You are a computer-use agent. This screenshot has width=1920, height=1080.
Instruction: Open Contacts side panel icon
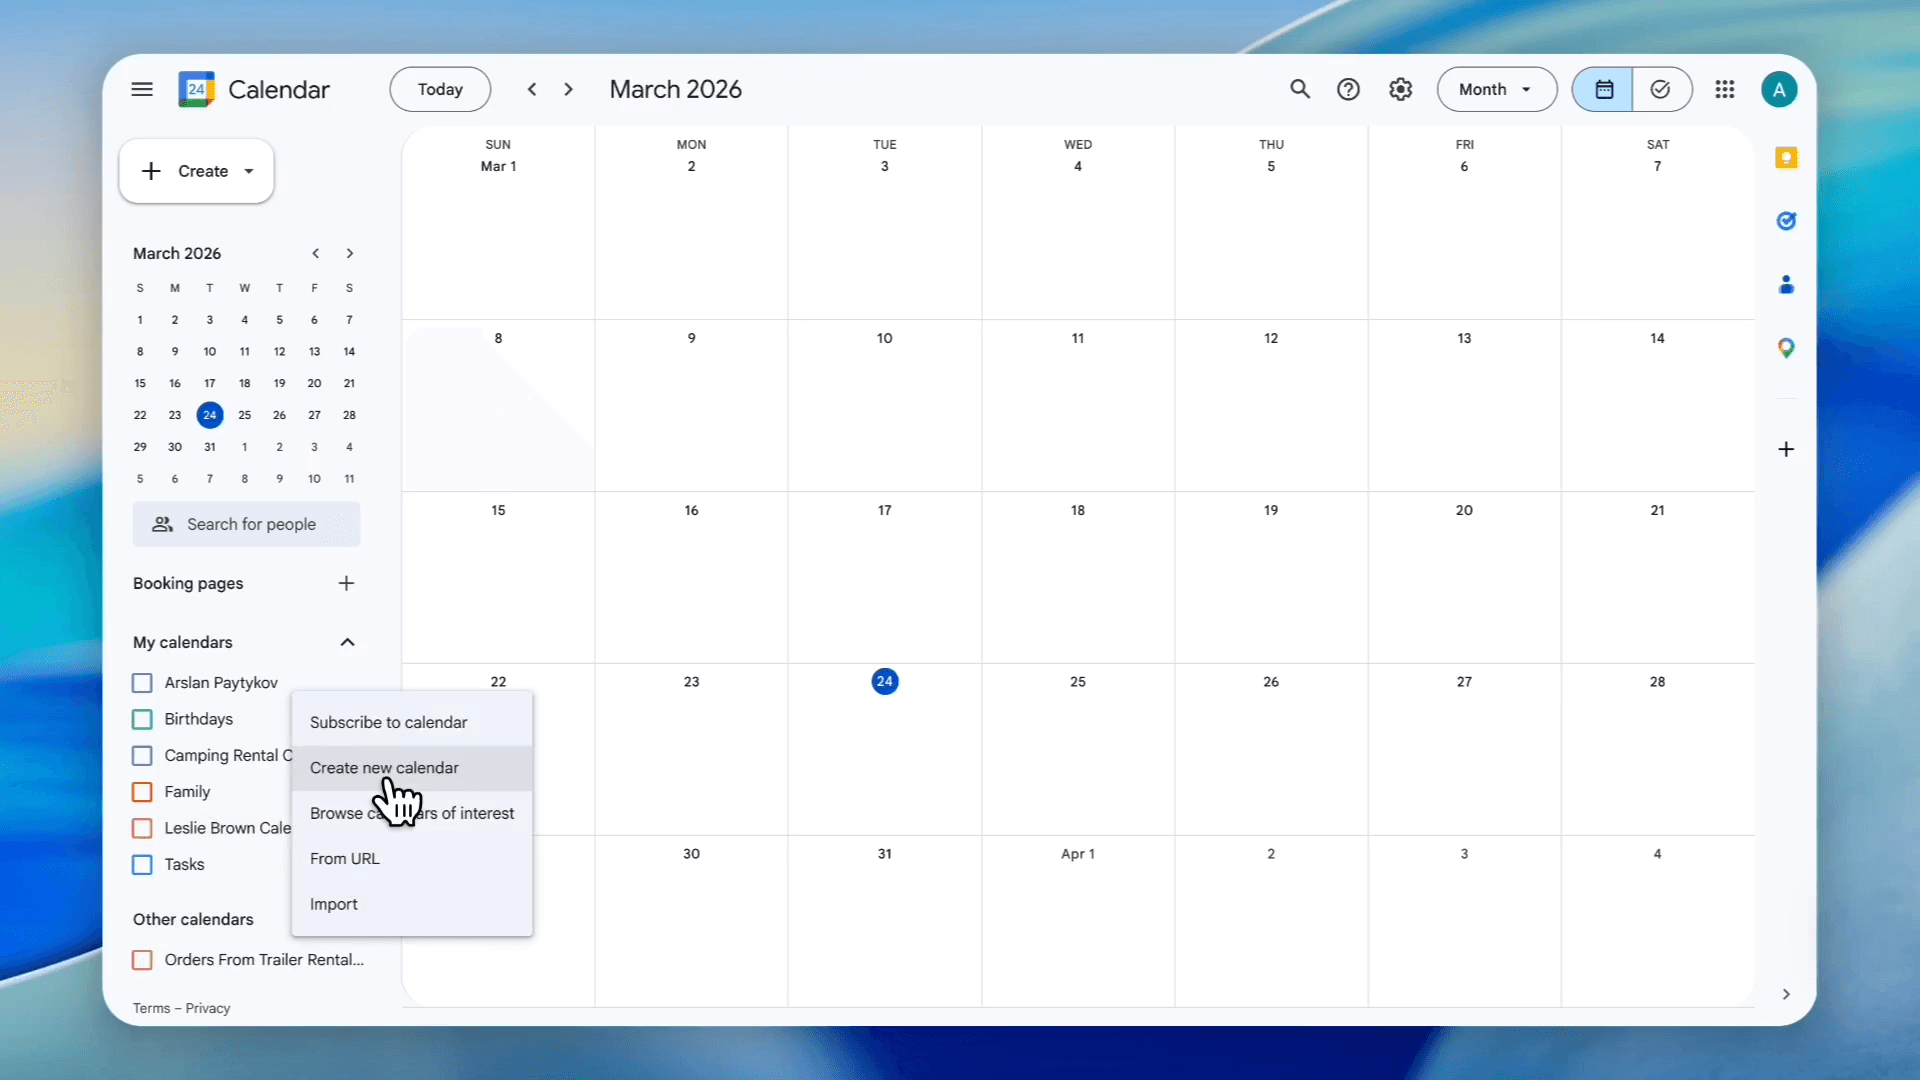click(1786, 285)
